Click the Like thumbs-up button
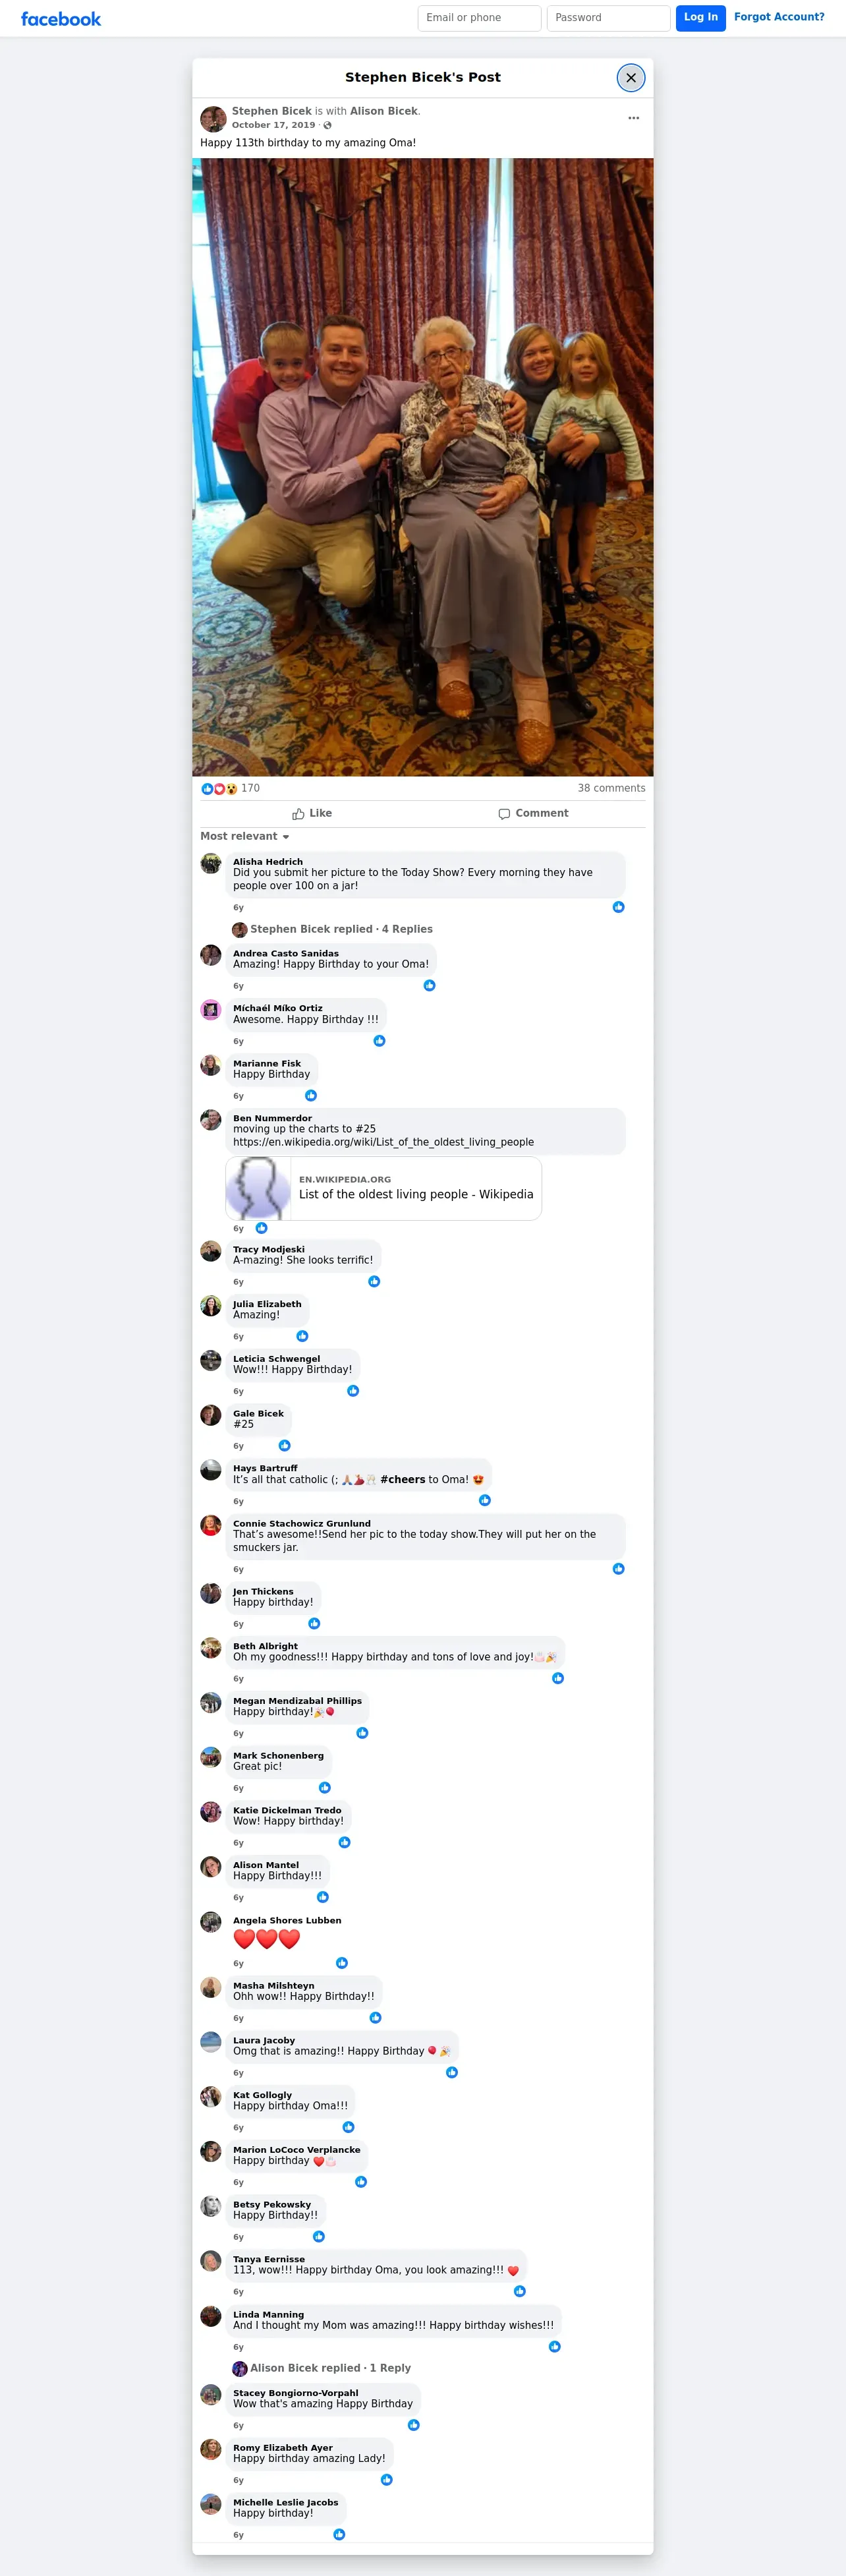846x2576 pixels. click(x=312, y=814)
